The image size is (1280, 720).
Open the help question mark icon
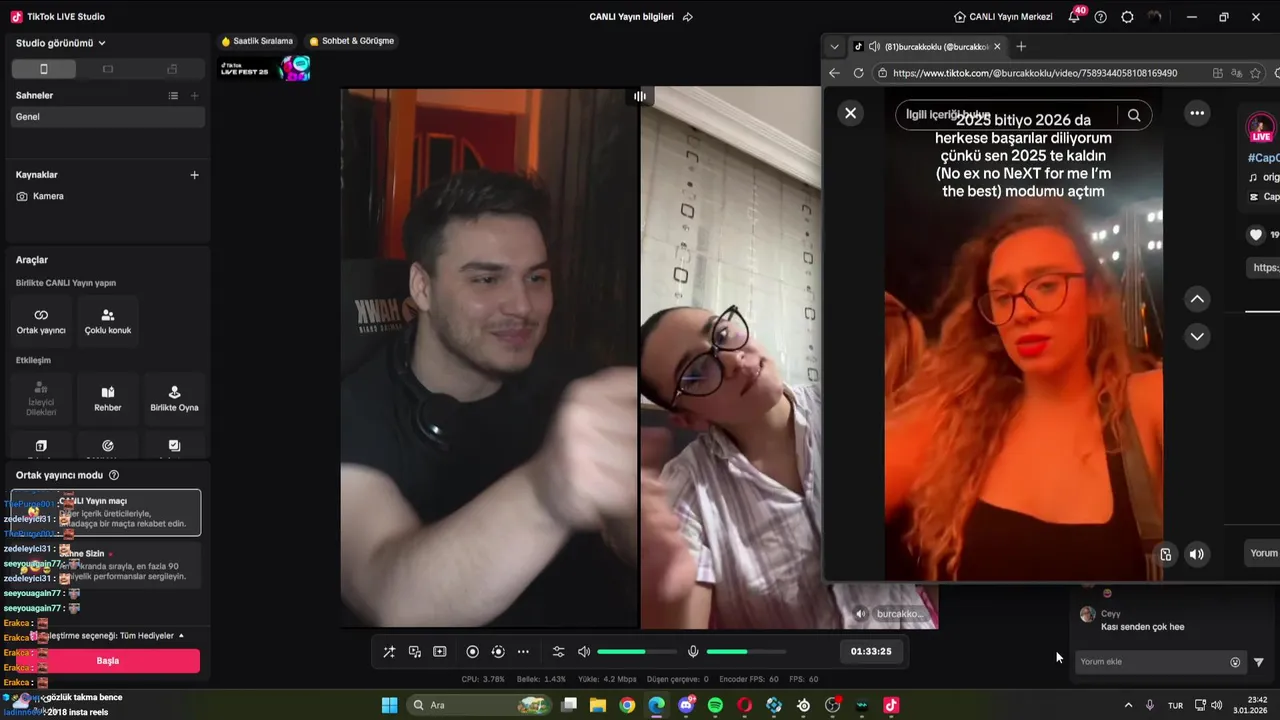(1101, 17)
